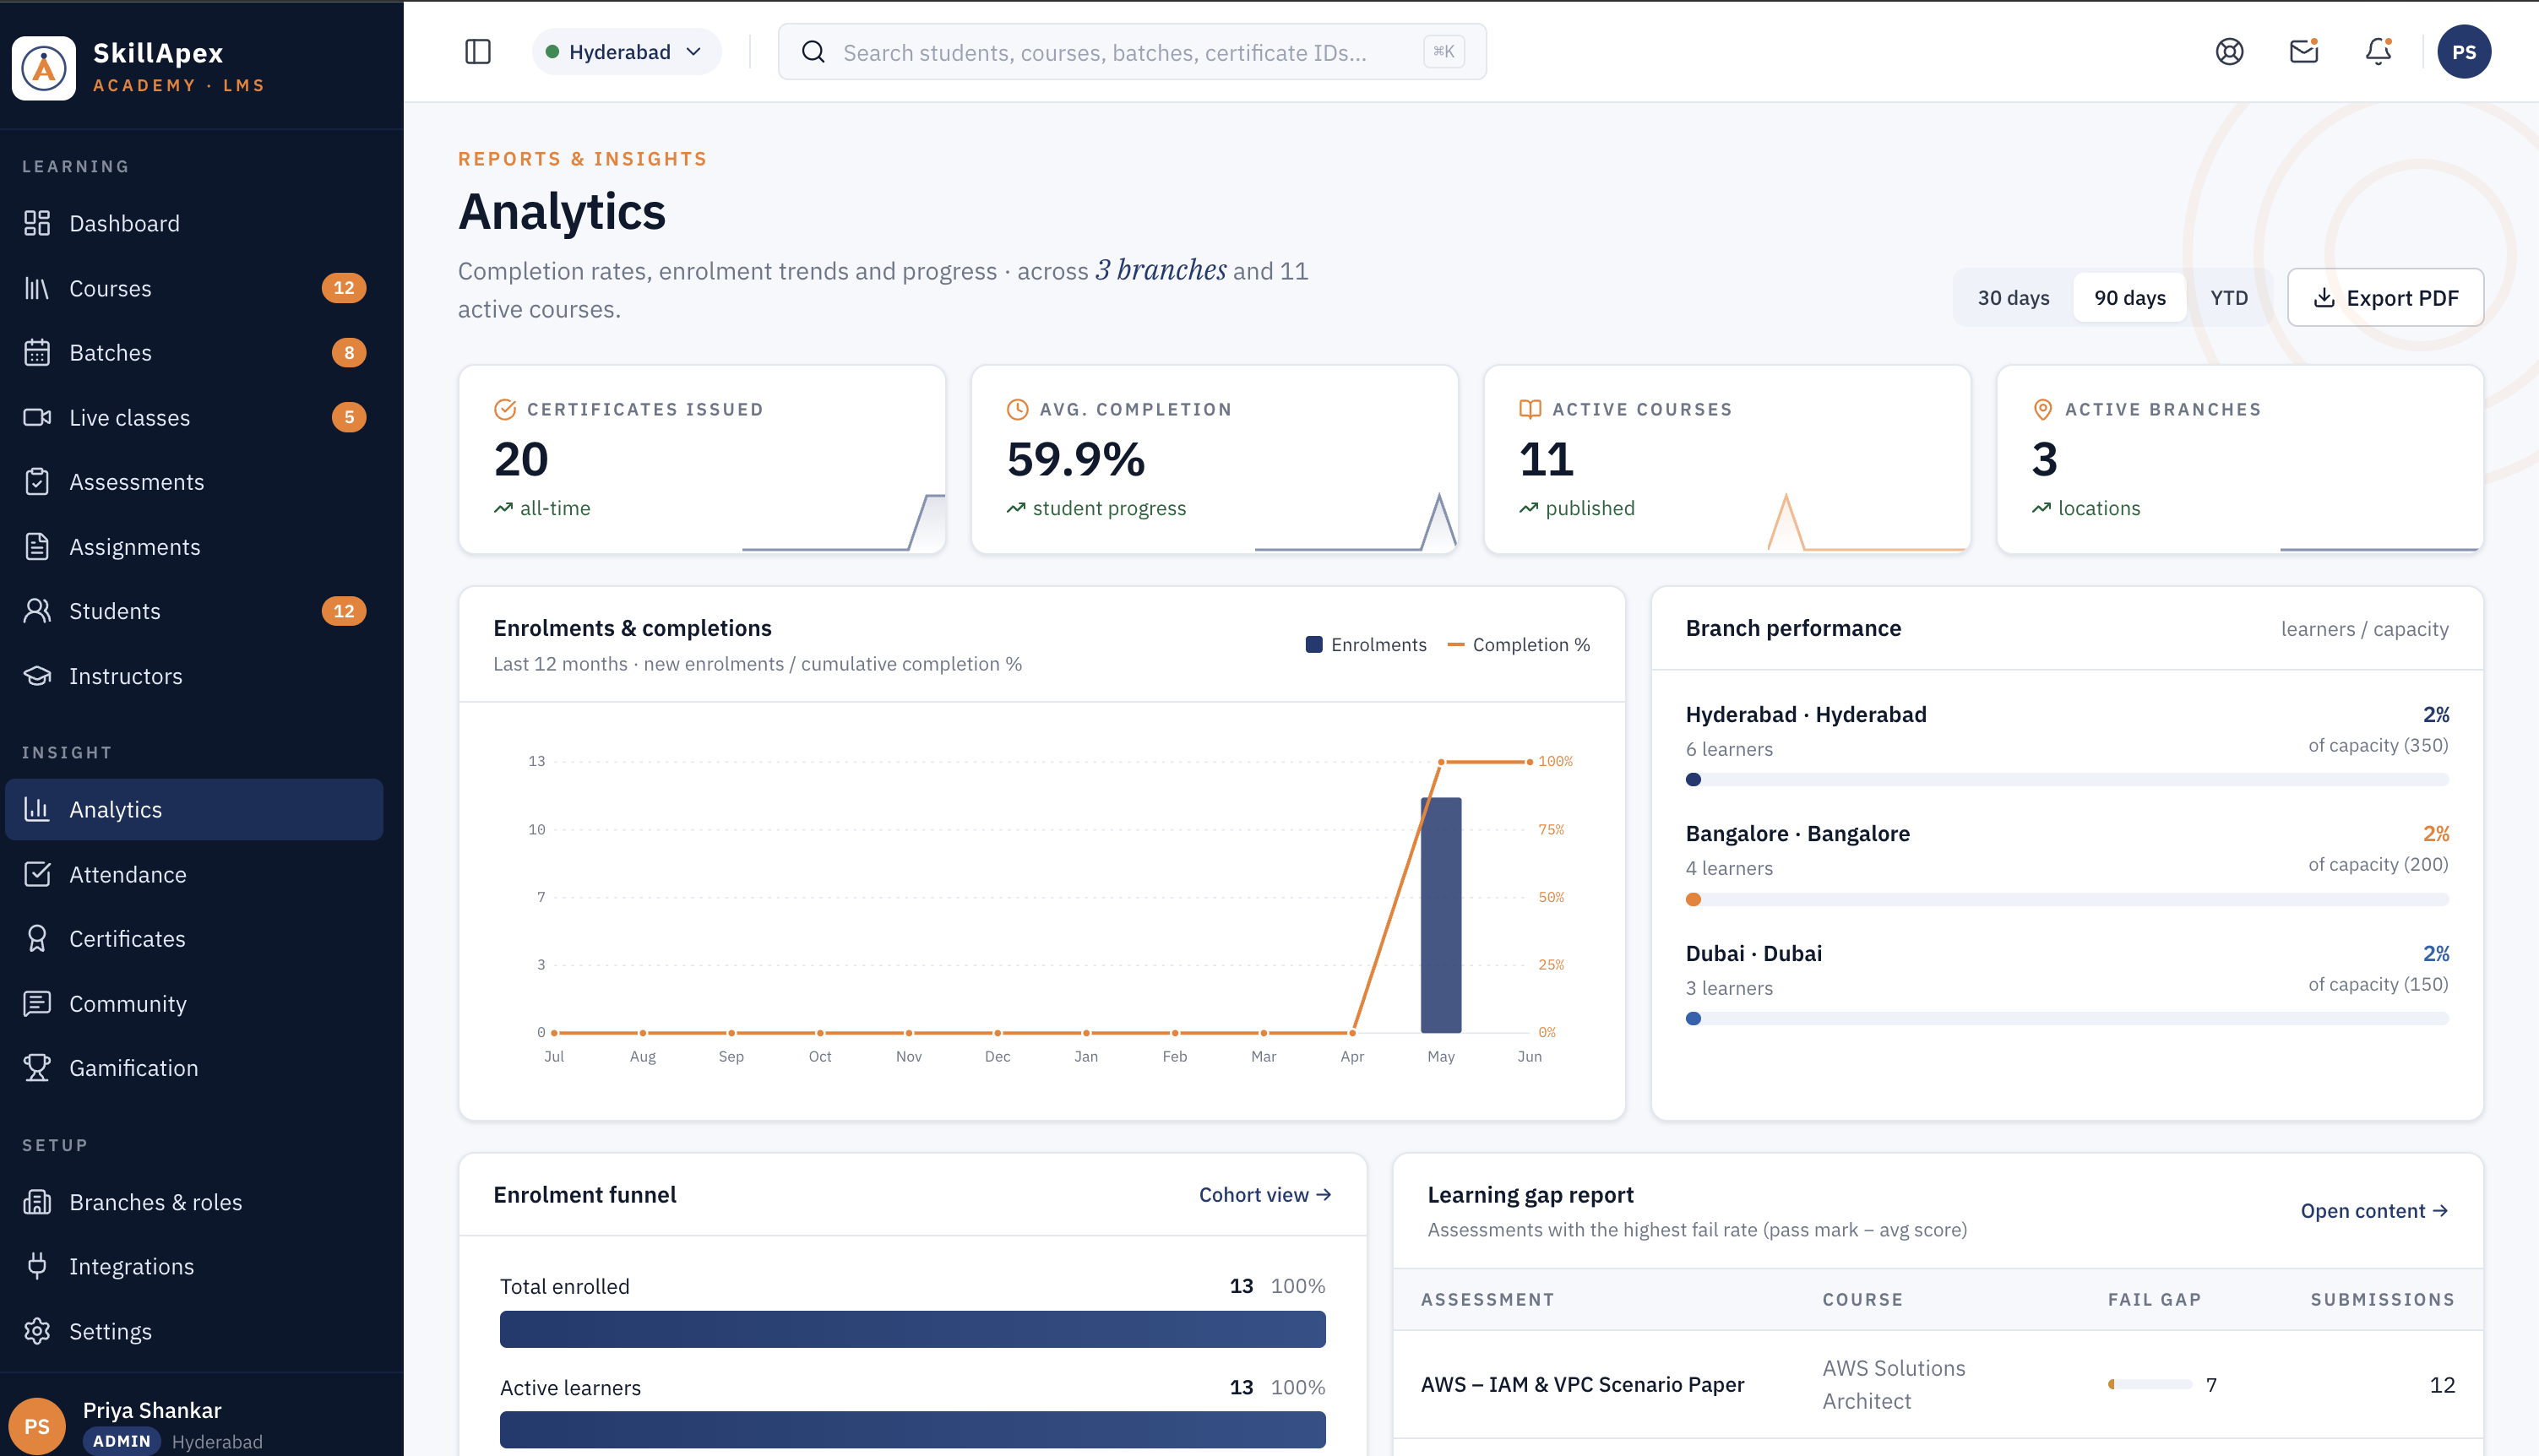Click the Active Courses book icon

[x=1530, y=409]
